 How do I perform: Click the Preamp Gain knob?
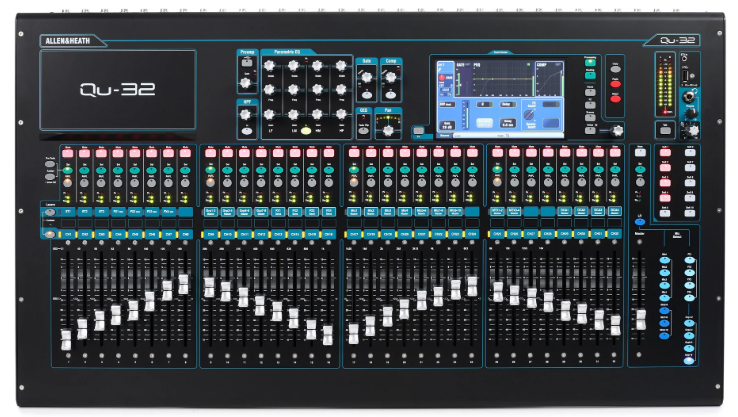tap(245, 83)
